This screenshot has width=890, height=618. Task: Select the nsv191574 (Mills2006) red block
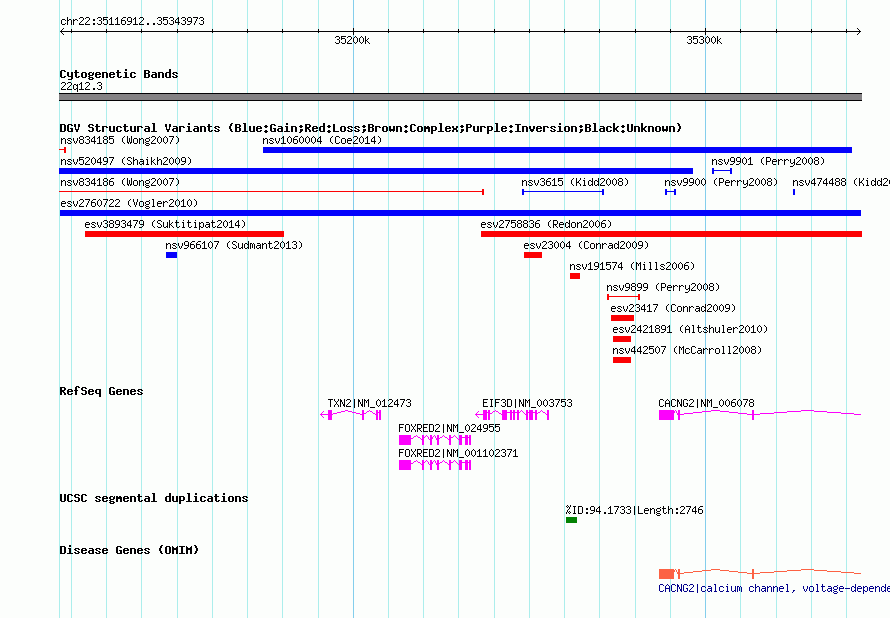click(575, 276)
